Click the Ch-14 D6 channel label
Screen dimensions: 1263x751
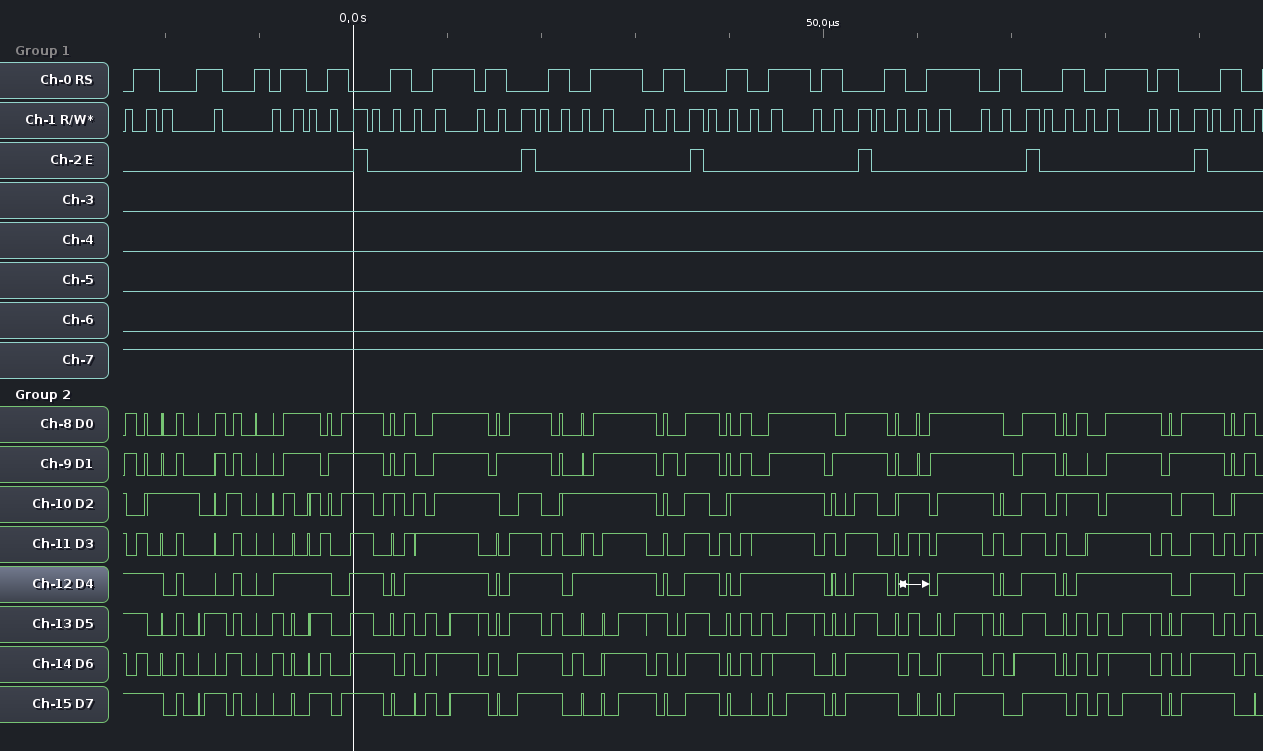point(55,664)
